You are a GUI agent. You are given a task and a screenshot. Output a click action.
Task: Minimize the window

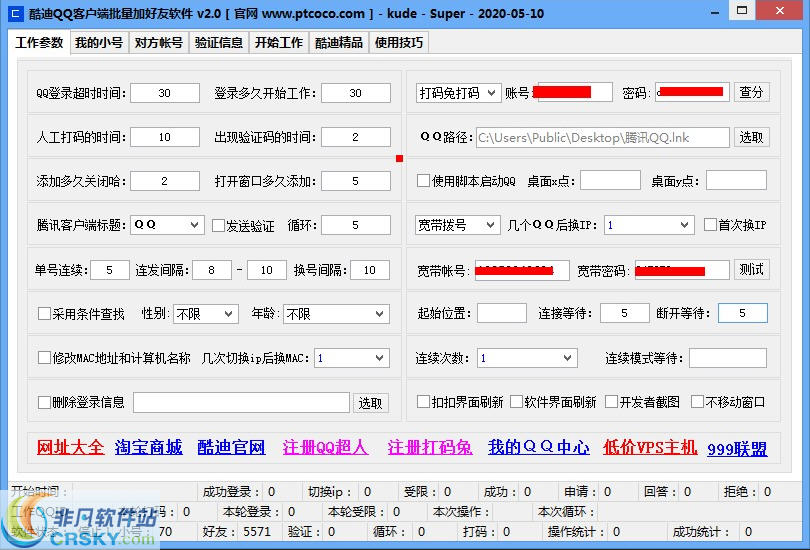pyautogui.click(x=715, y=12)
